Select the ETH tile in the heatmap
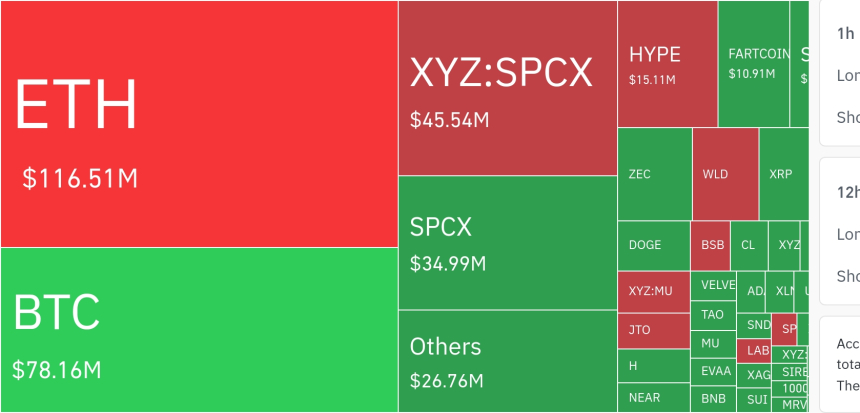This screenshot has width=860, height=413. (199, 124)
